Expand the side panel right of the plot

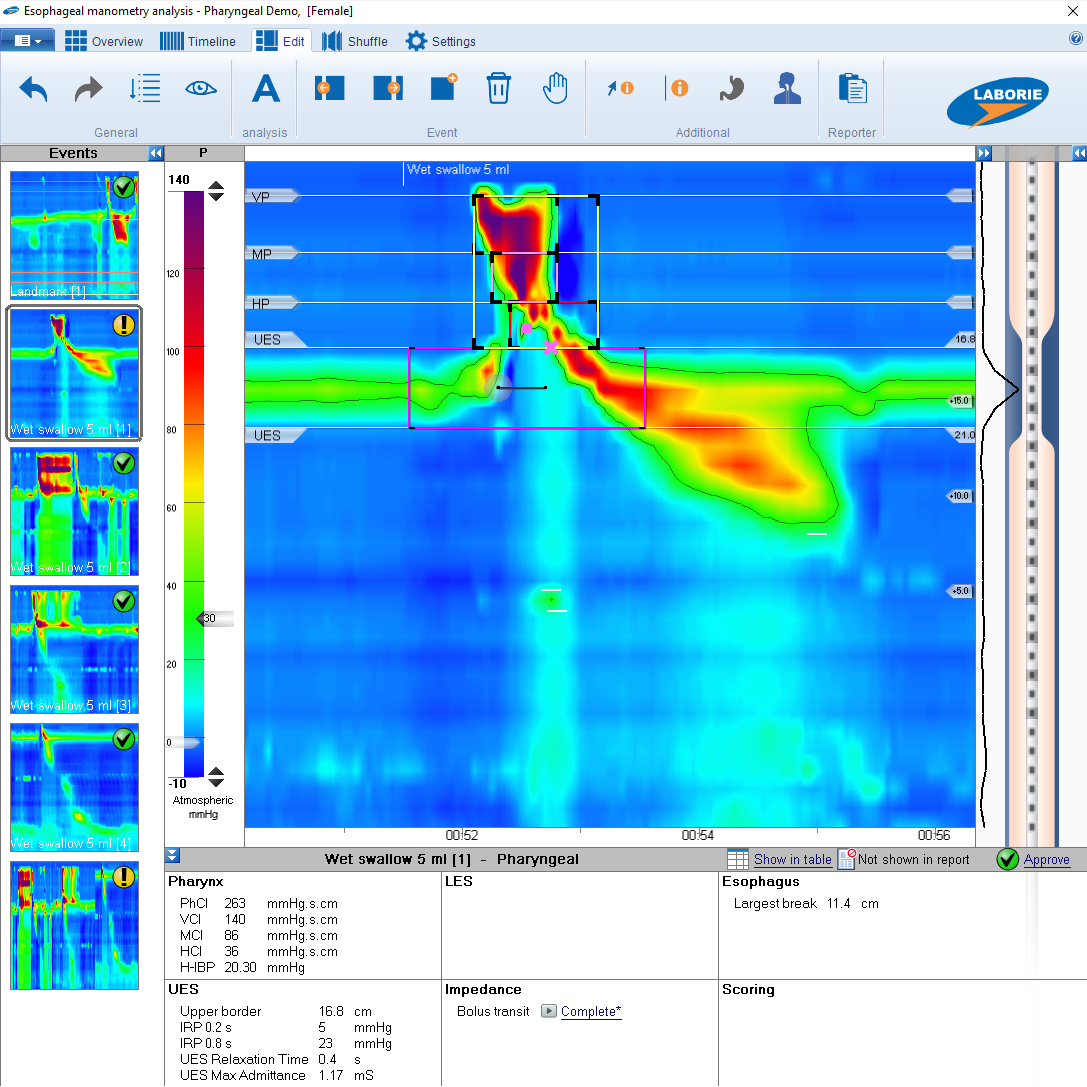coord(984,153)
